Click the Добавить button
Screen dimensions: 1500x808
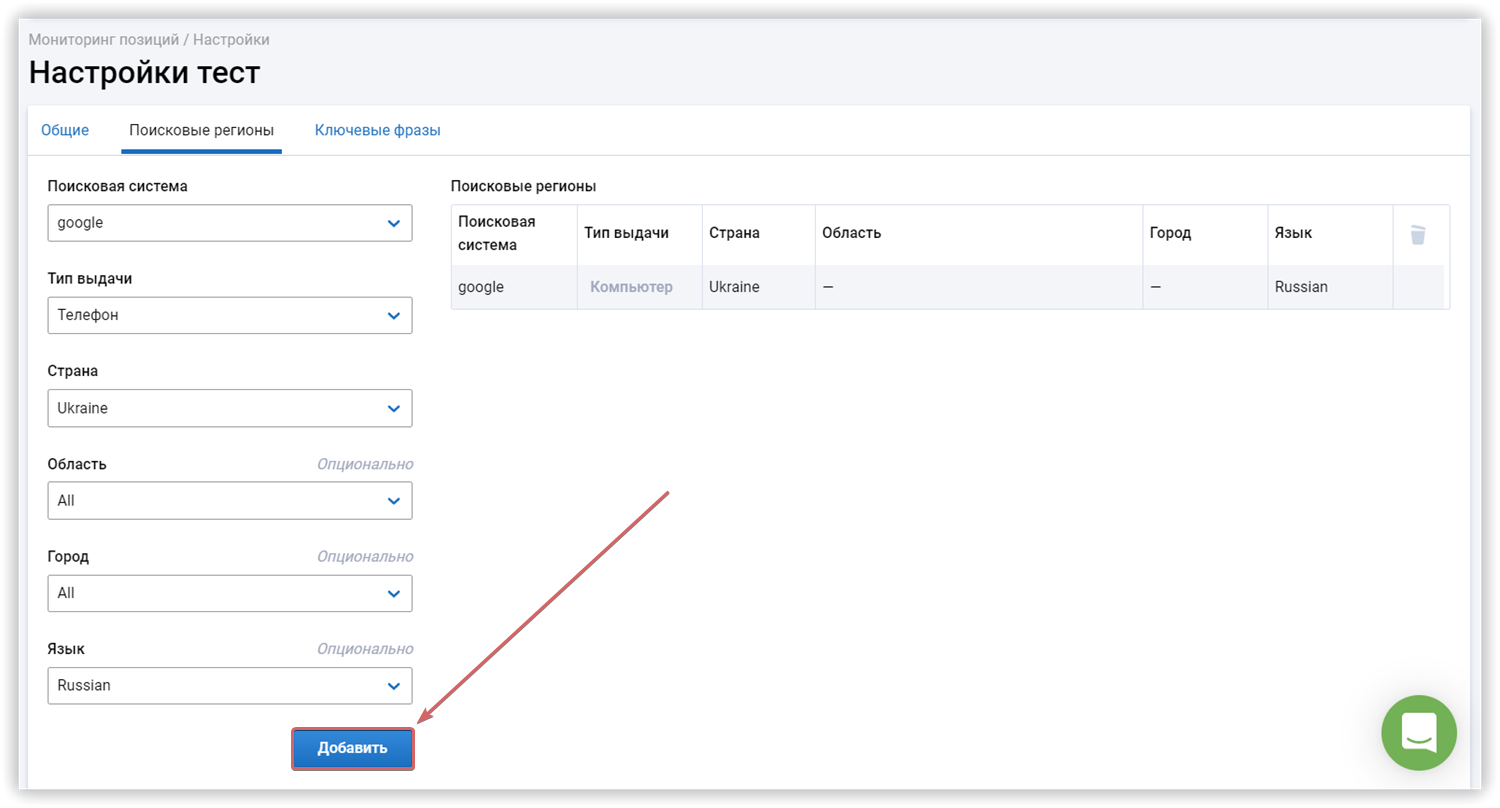coord(352,748)
